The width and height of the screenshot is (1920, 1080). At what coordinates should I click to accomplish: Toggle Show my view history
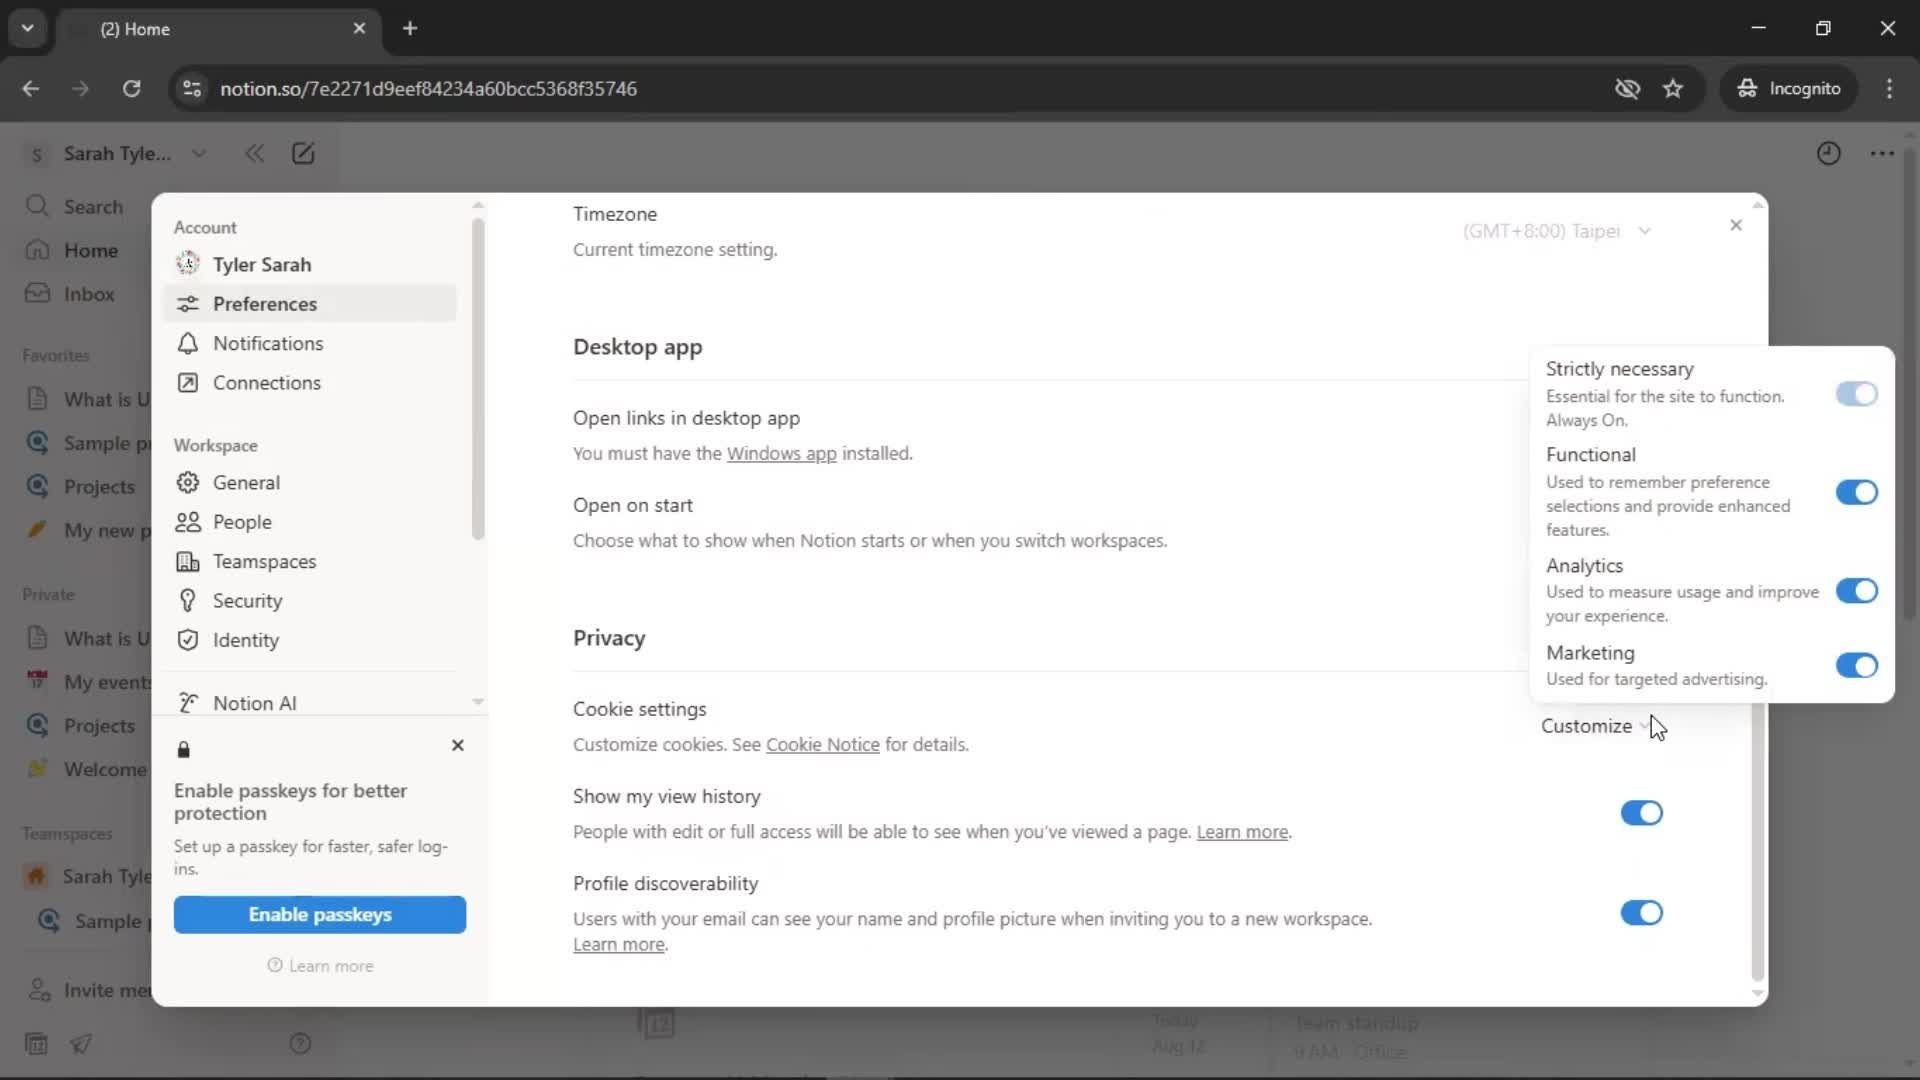(x=1641, y=813)
